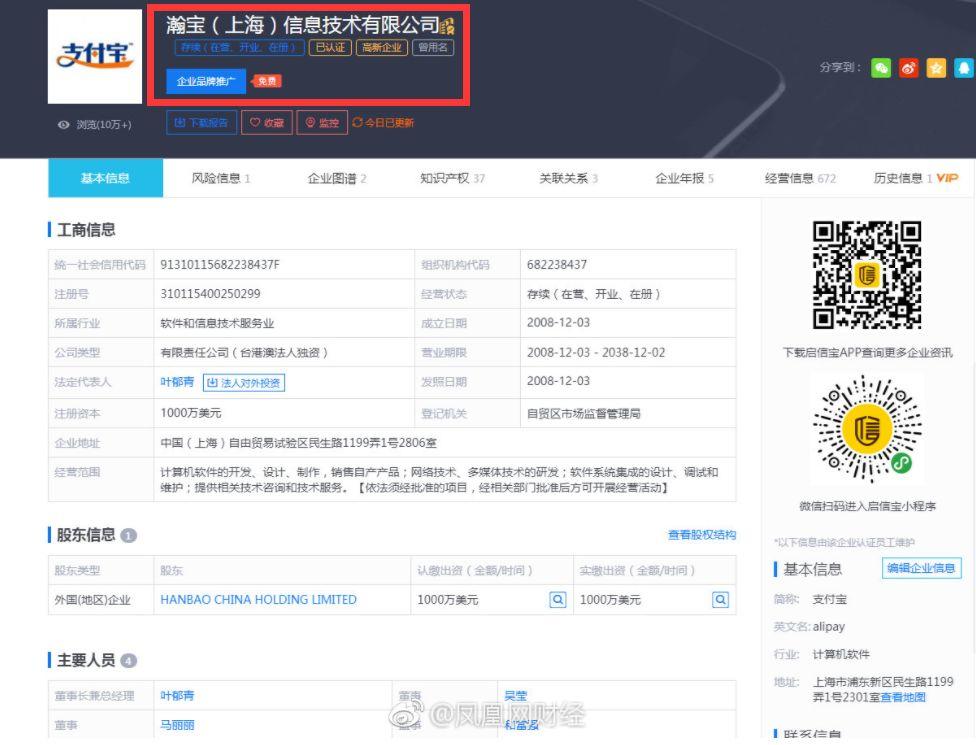
Task: Open the 历史信息 VIP tab
Action: point(916,179)
